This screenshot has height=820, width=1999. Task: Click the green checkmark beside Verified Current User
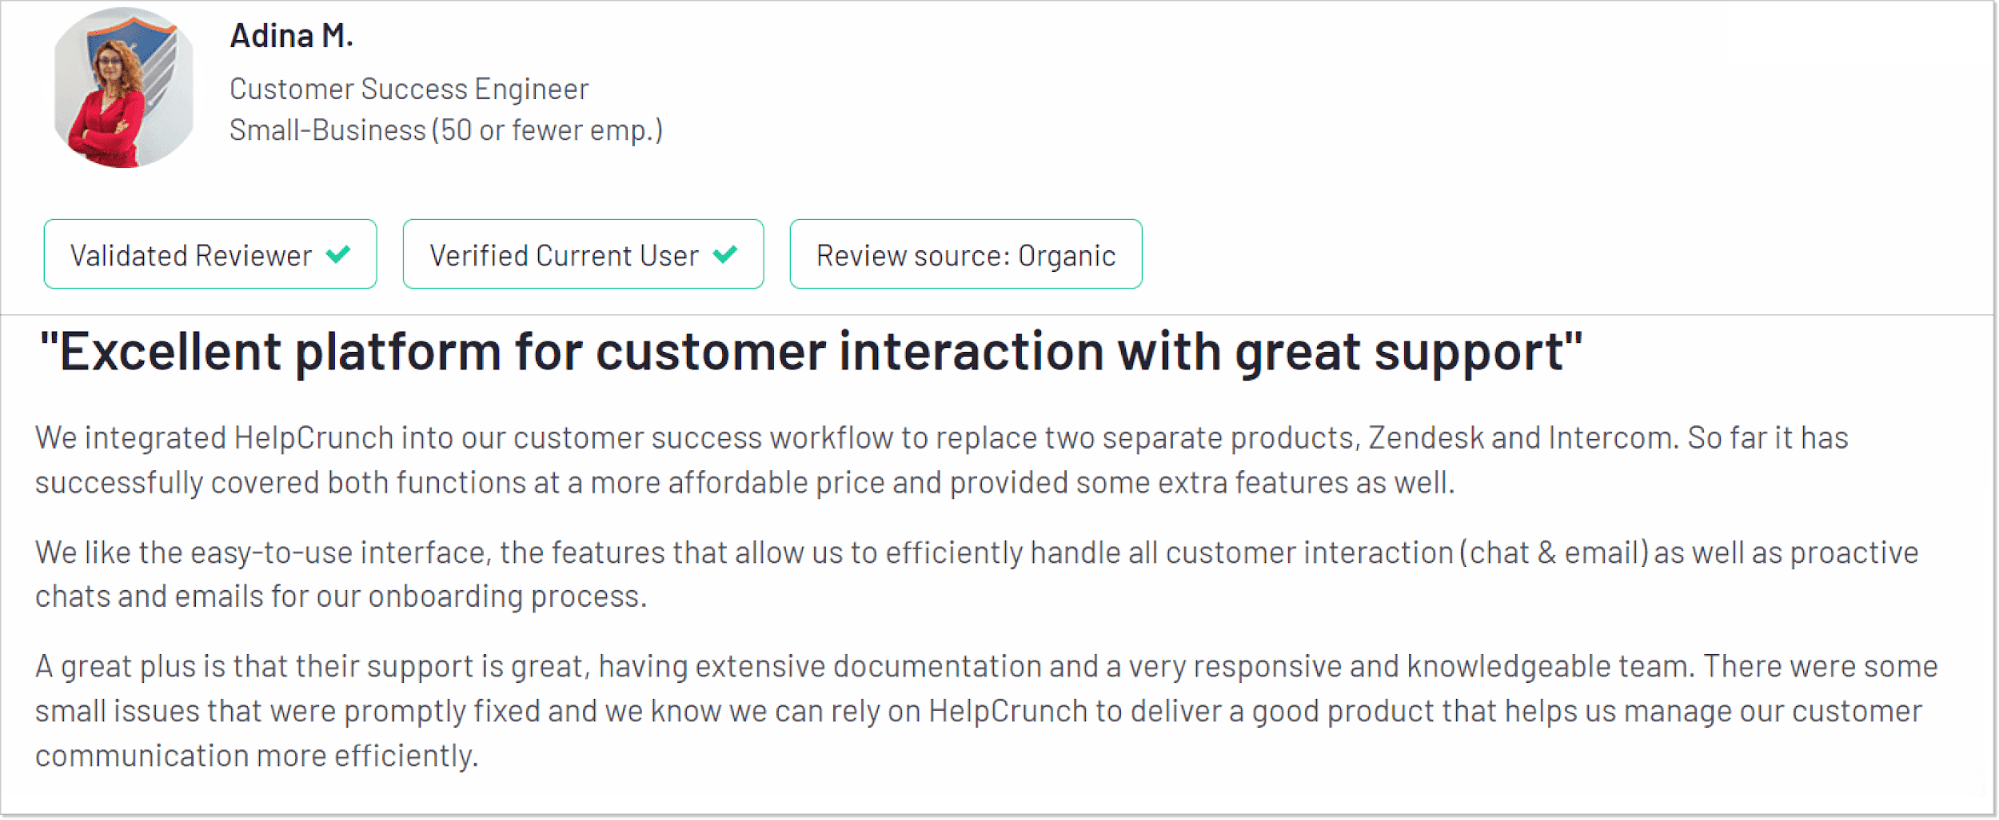pyautogui.click(x=725, y=254)
